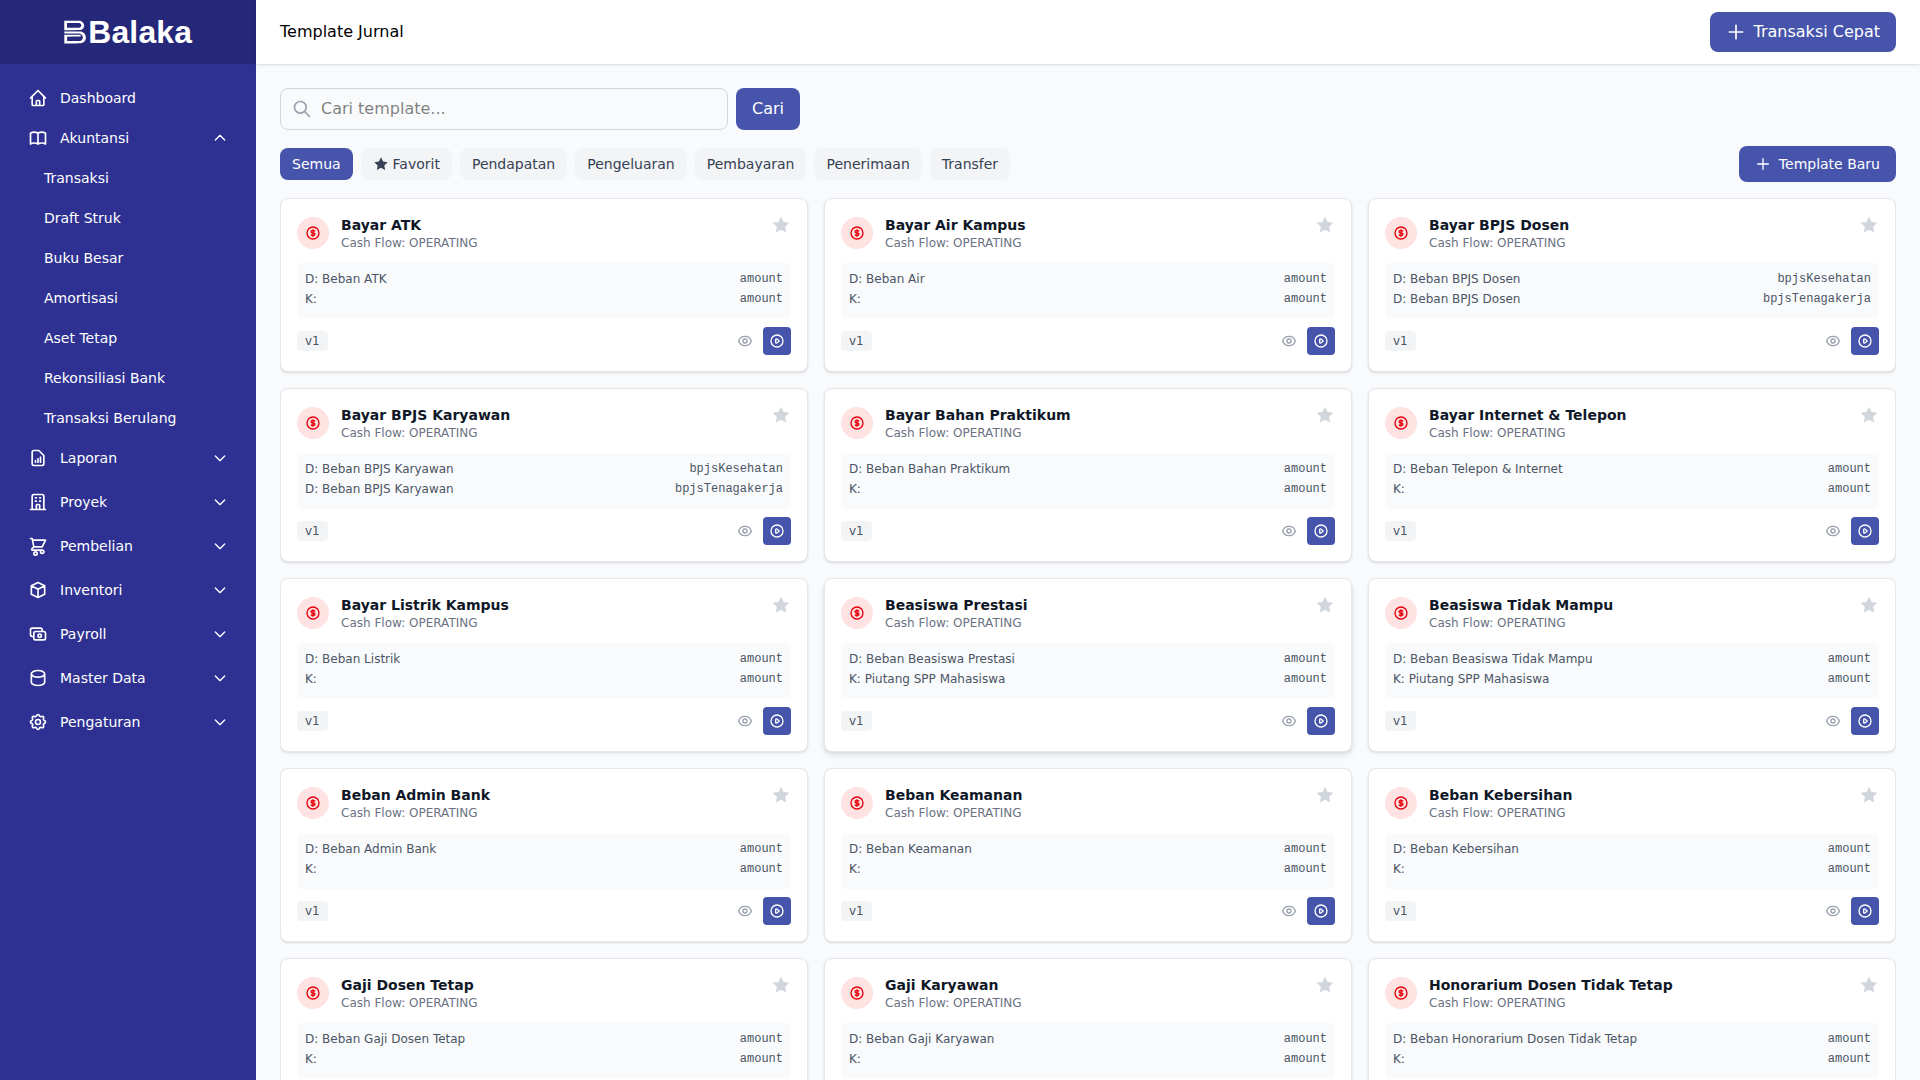Image resolution: width=1920 pixels, height=1080 pixels.
Task: Click the eye icon on Bayar BPJS Dosen
Action: pos(1832,341)
